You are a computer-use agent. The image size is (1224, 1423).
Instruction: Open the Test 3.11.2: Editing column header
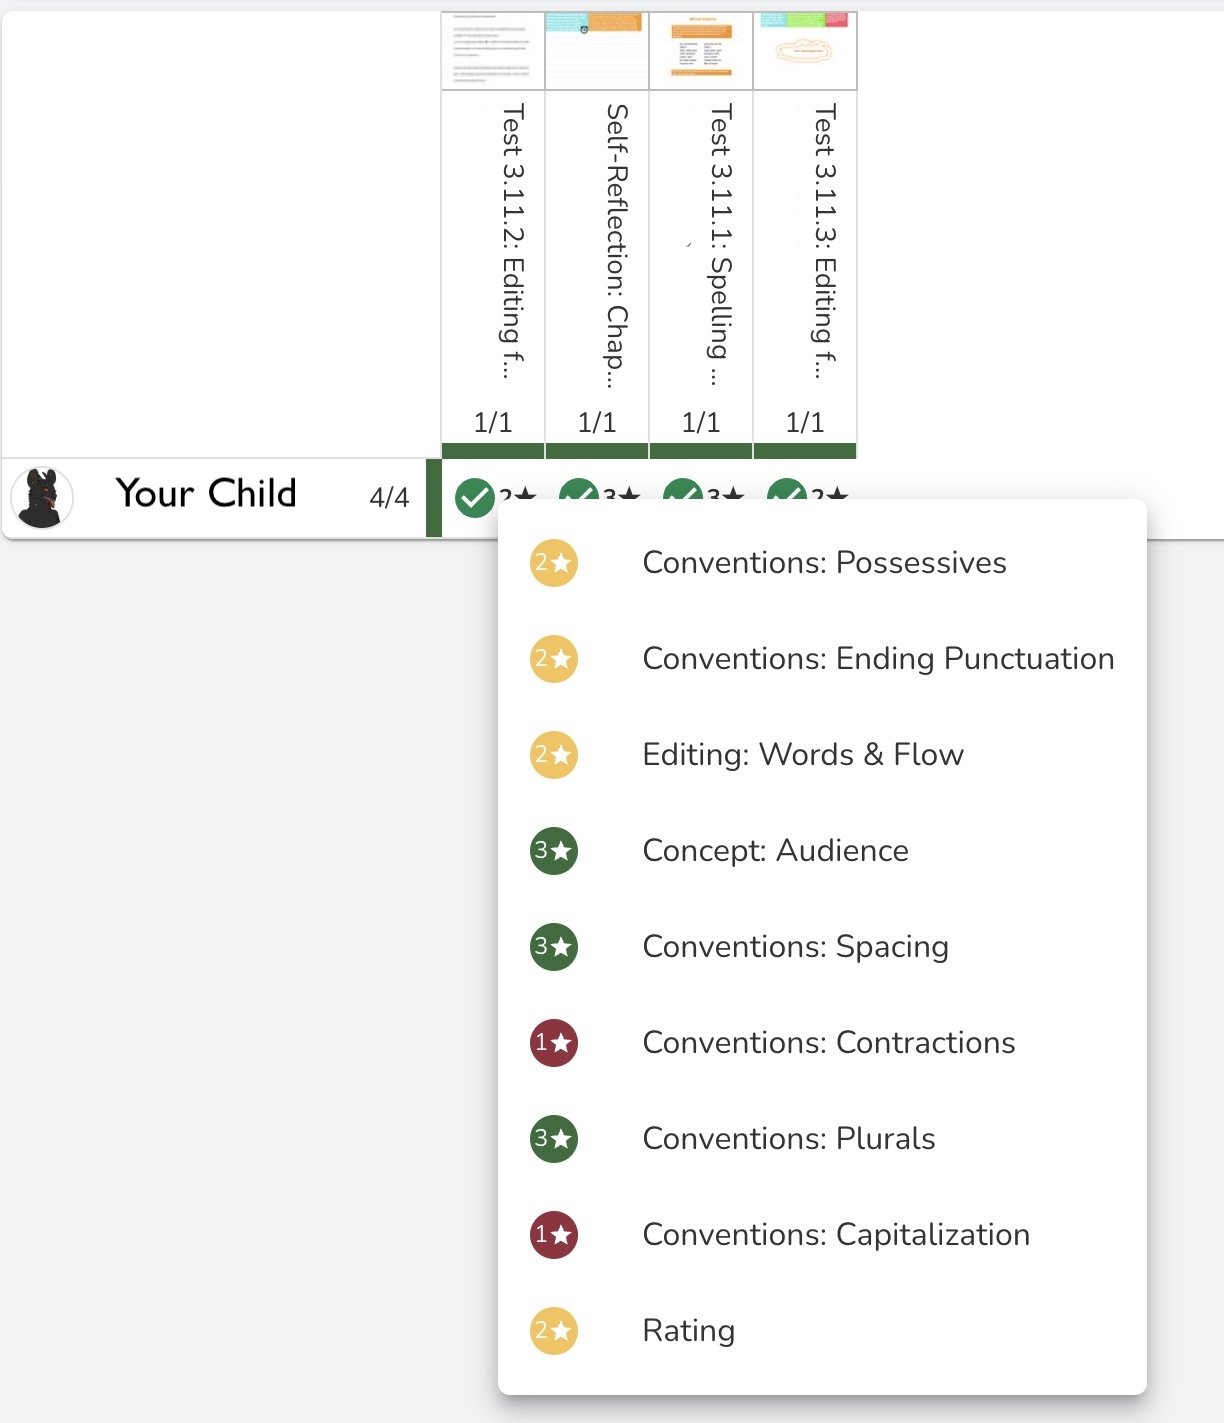tap(513, 241)
